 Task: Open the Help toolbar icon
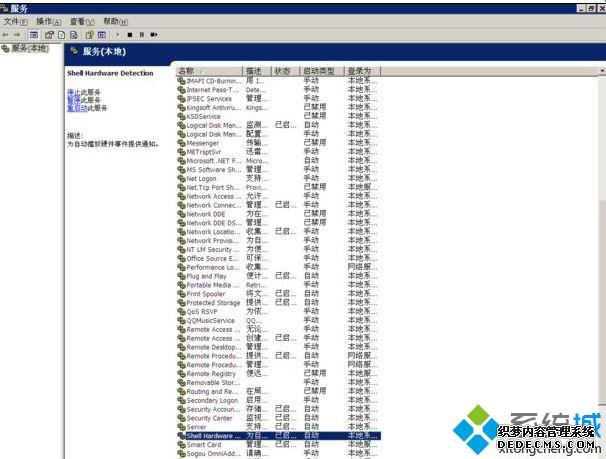(x=90, y=35)
